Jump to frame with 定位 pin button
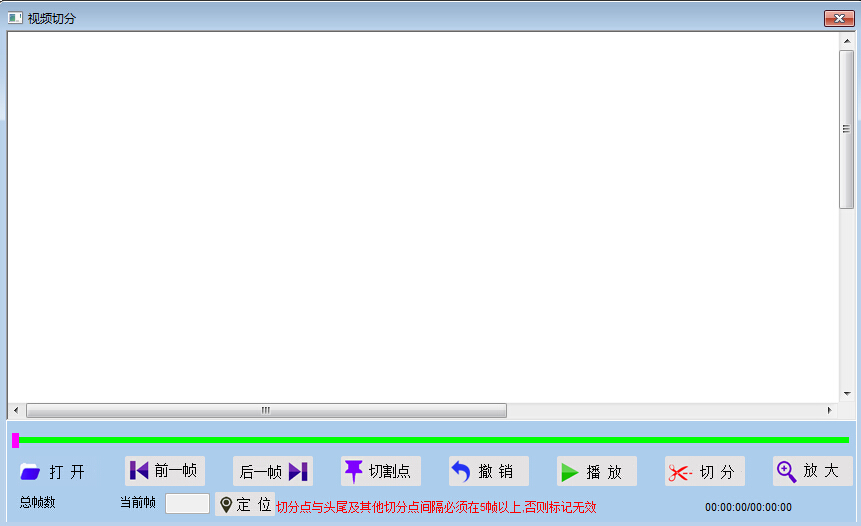 click(245, 504)
